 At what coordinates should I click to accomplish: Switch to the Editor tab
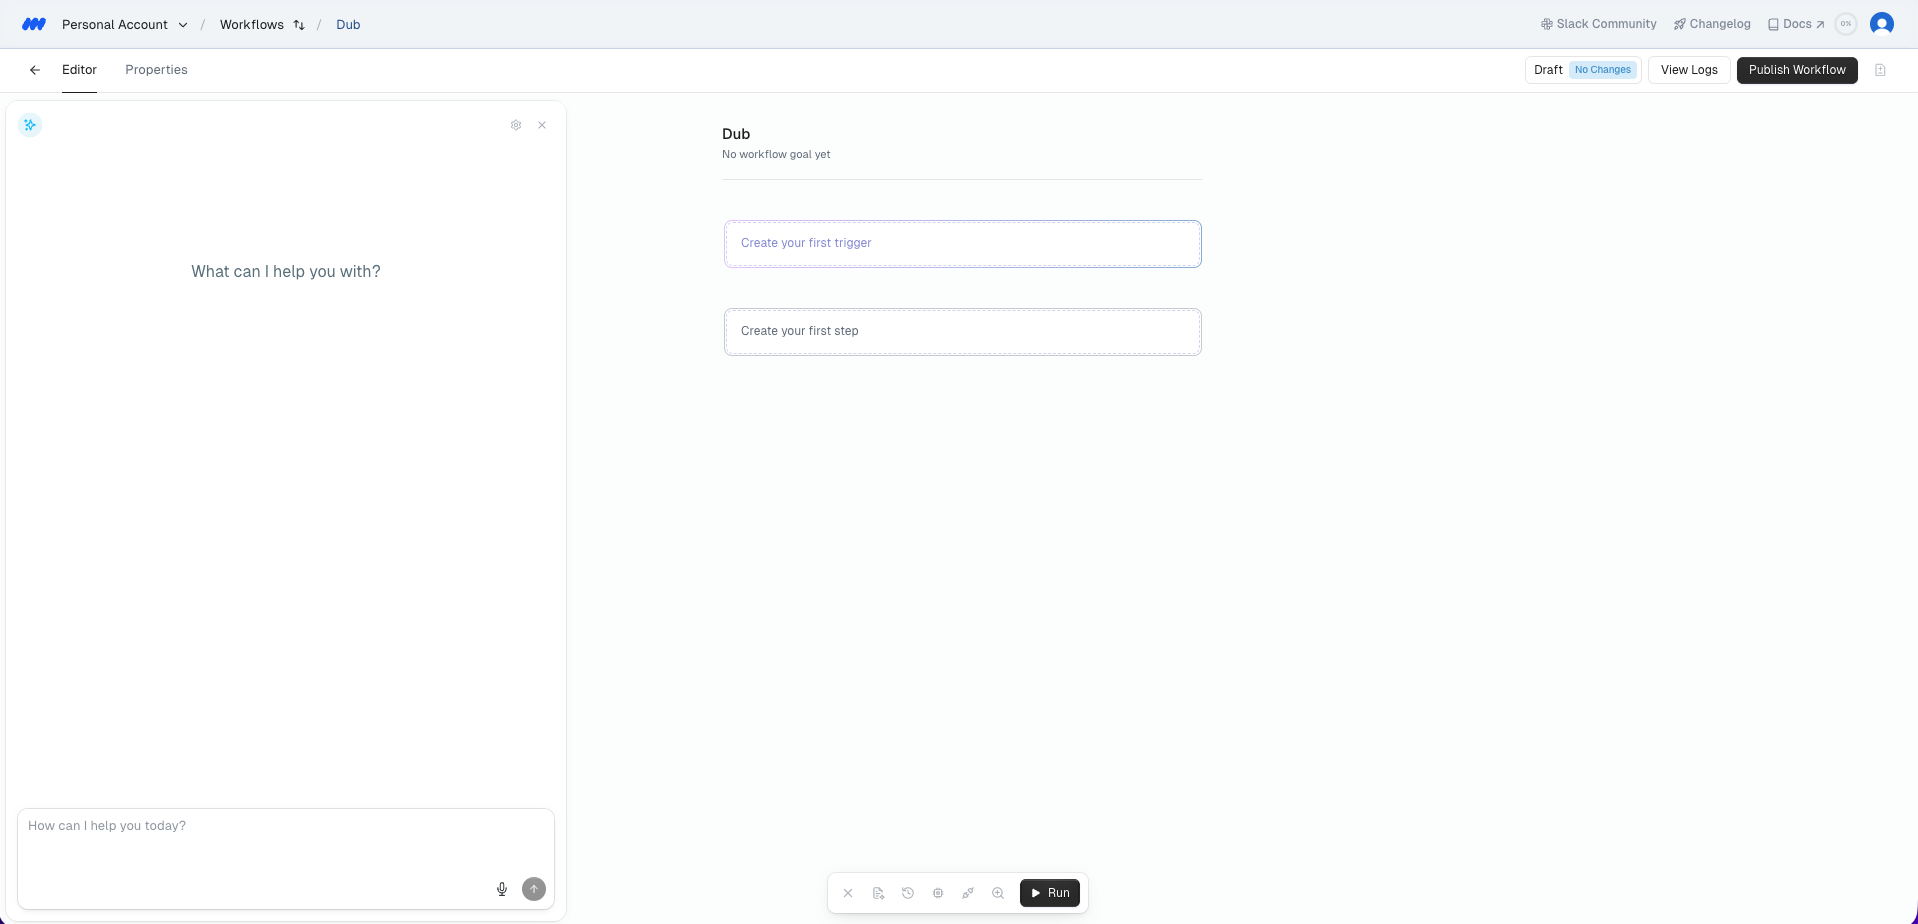point(79,70)
